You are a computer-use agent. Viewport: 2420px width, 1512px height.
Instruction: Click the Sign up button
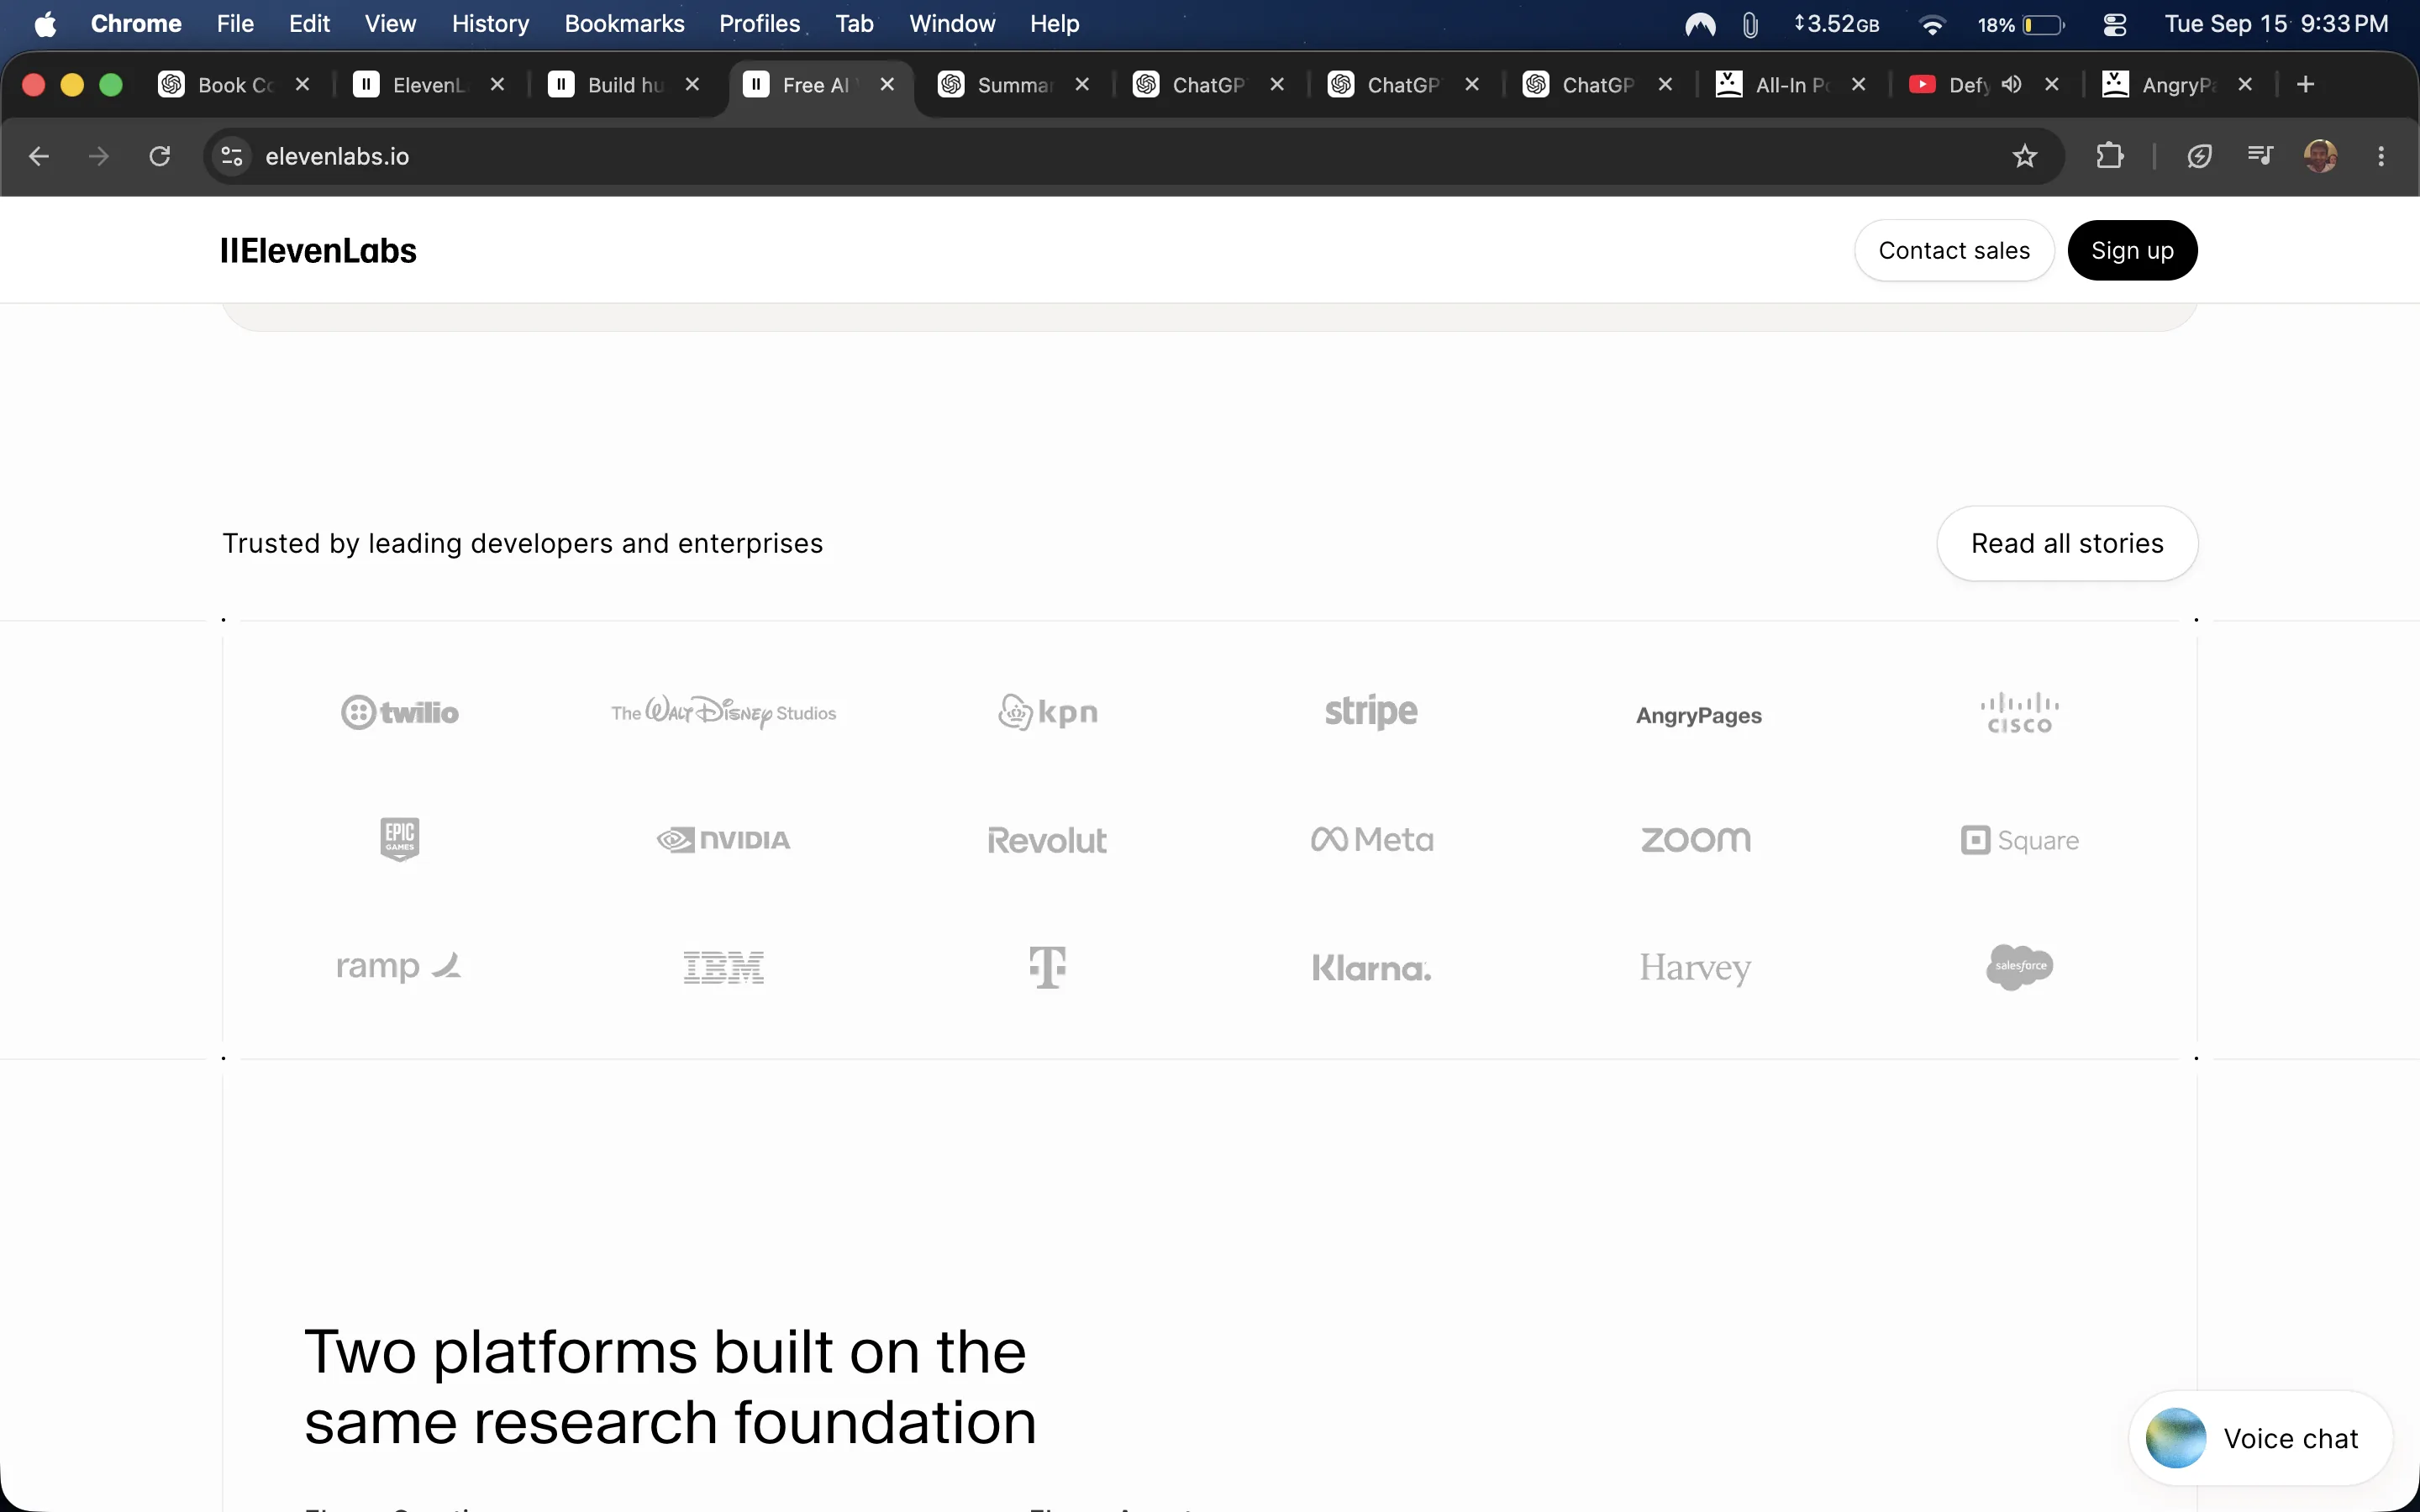pyautogui.click(x=2132, y=250)
